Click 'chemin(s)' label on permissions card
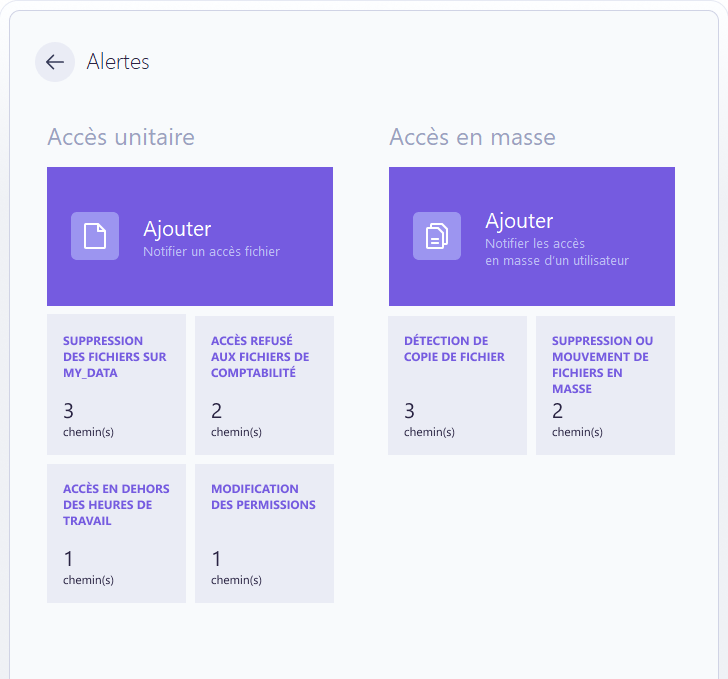Viewport: 728px width, 679px height. 236,580
